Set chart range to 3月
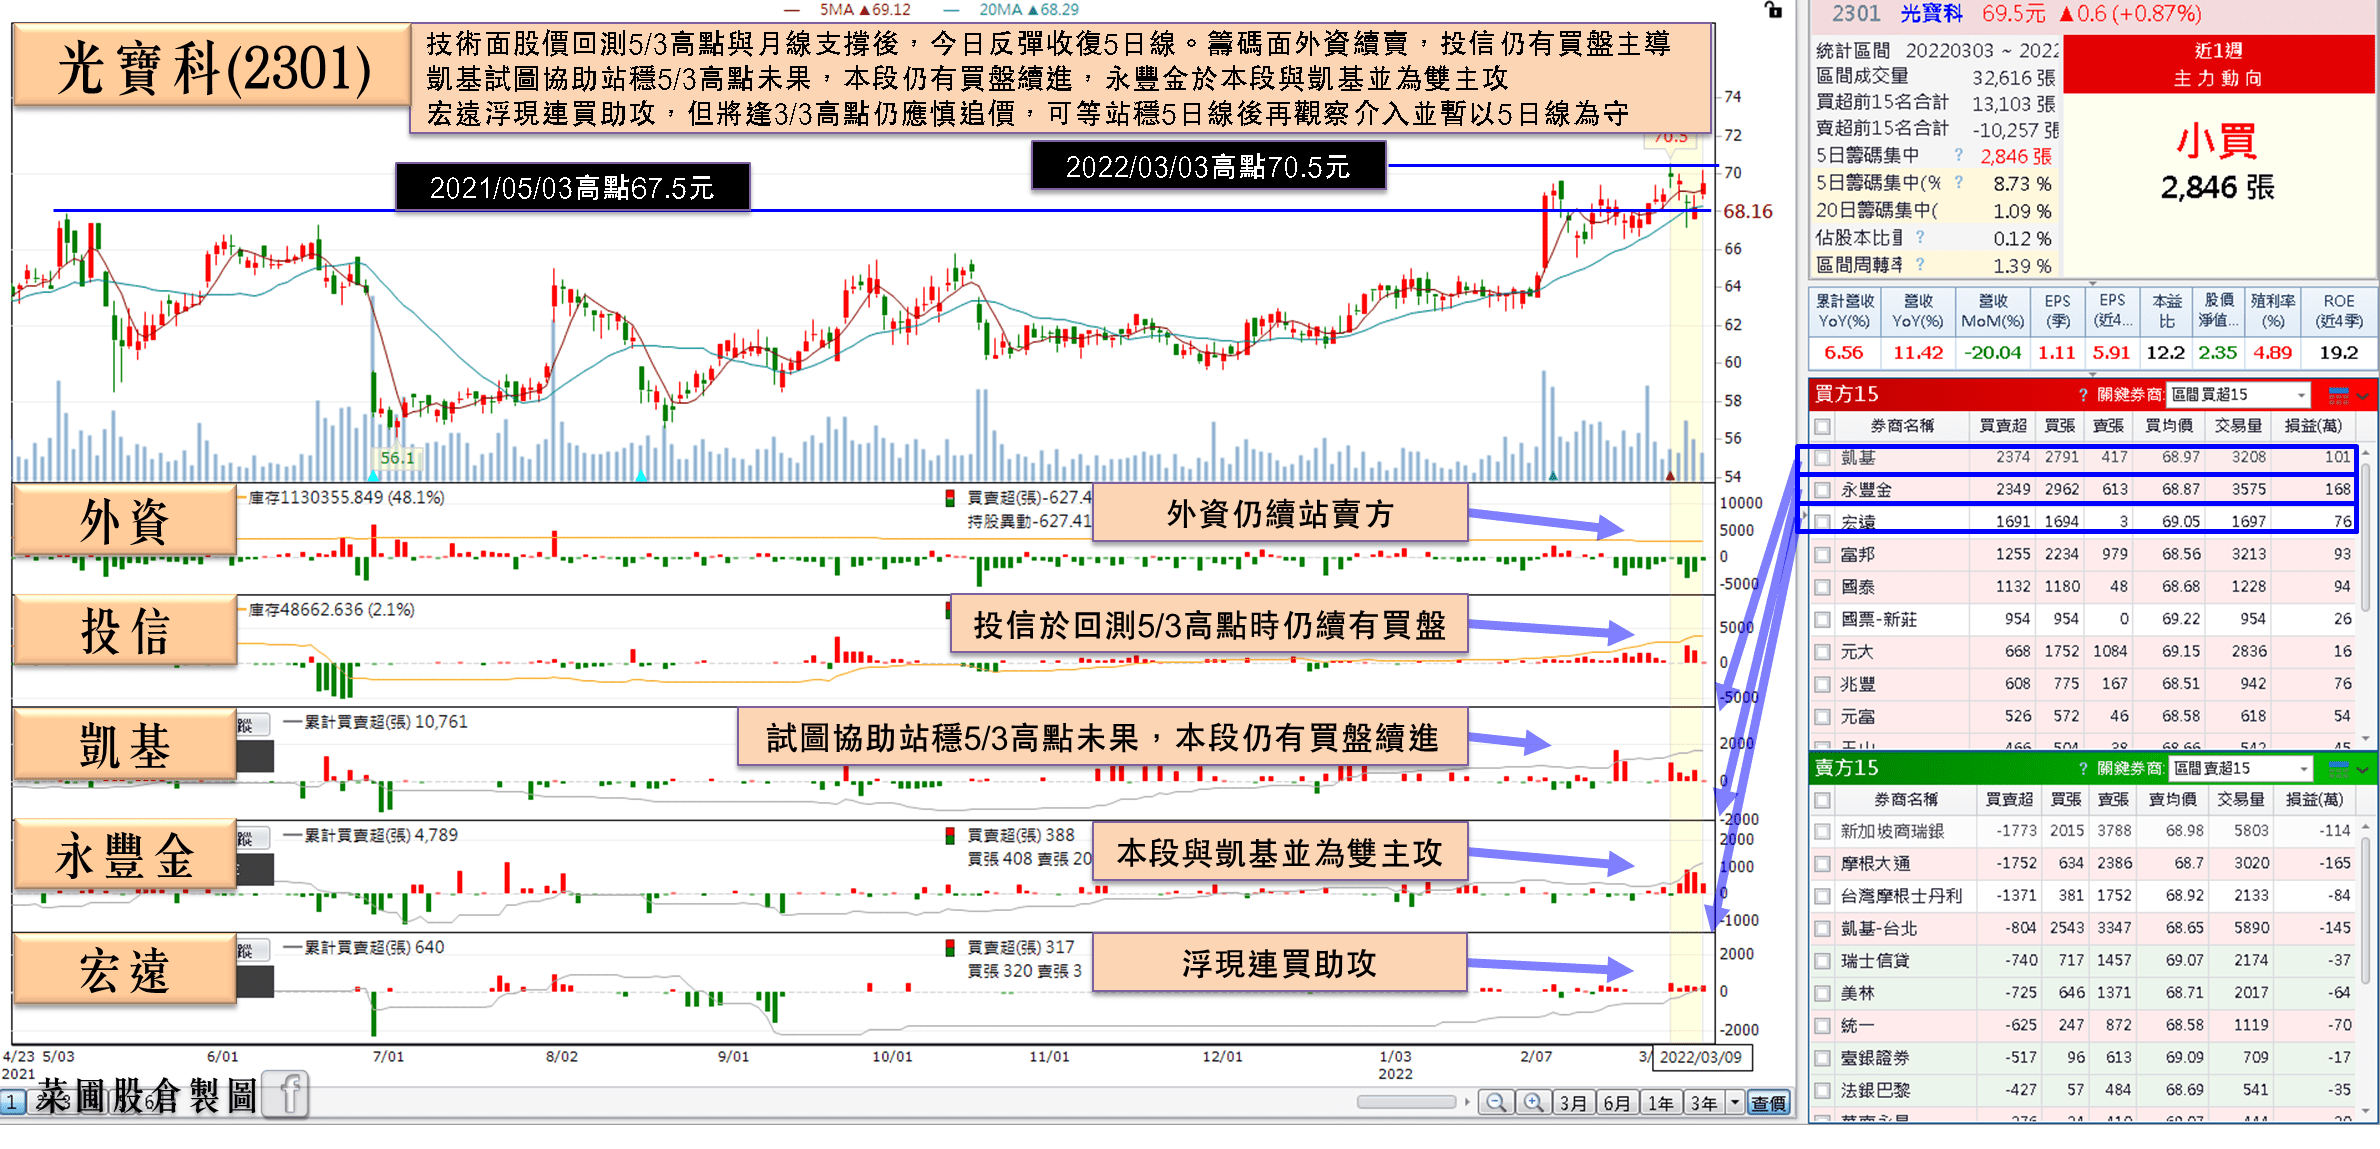 (1574, 1103)
